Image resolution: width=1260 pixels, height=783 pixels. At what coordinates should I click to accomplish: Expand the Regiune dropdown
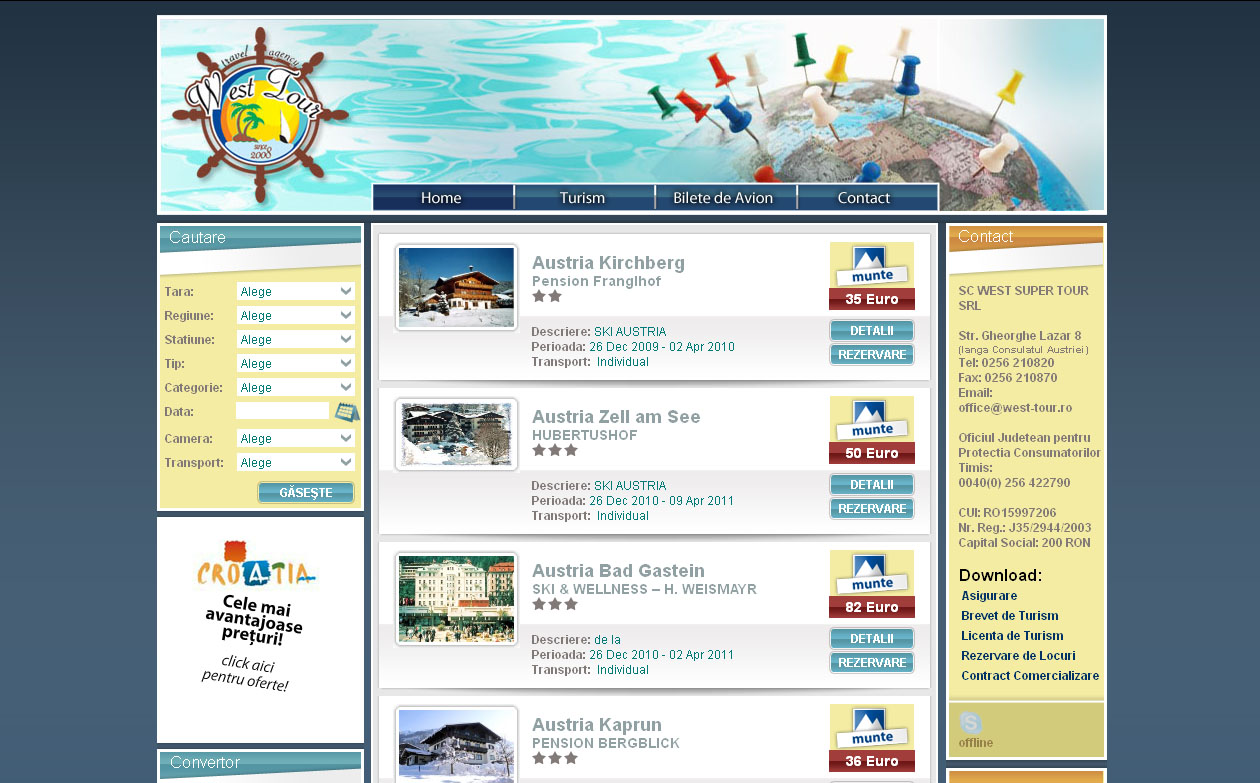(x=296, y=315)
